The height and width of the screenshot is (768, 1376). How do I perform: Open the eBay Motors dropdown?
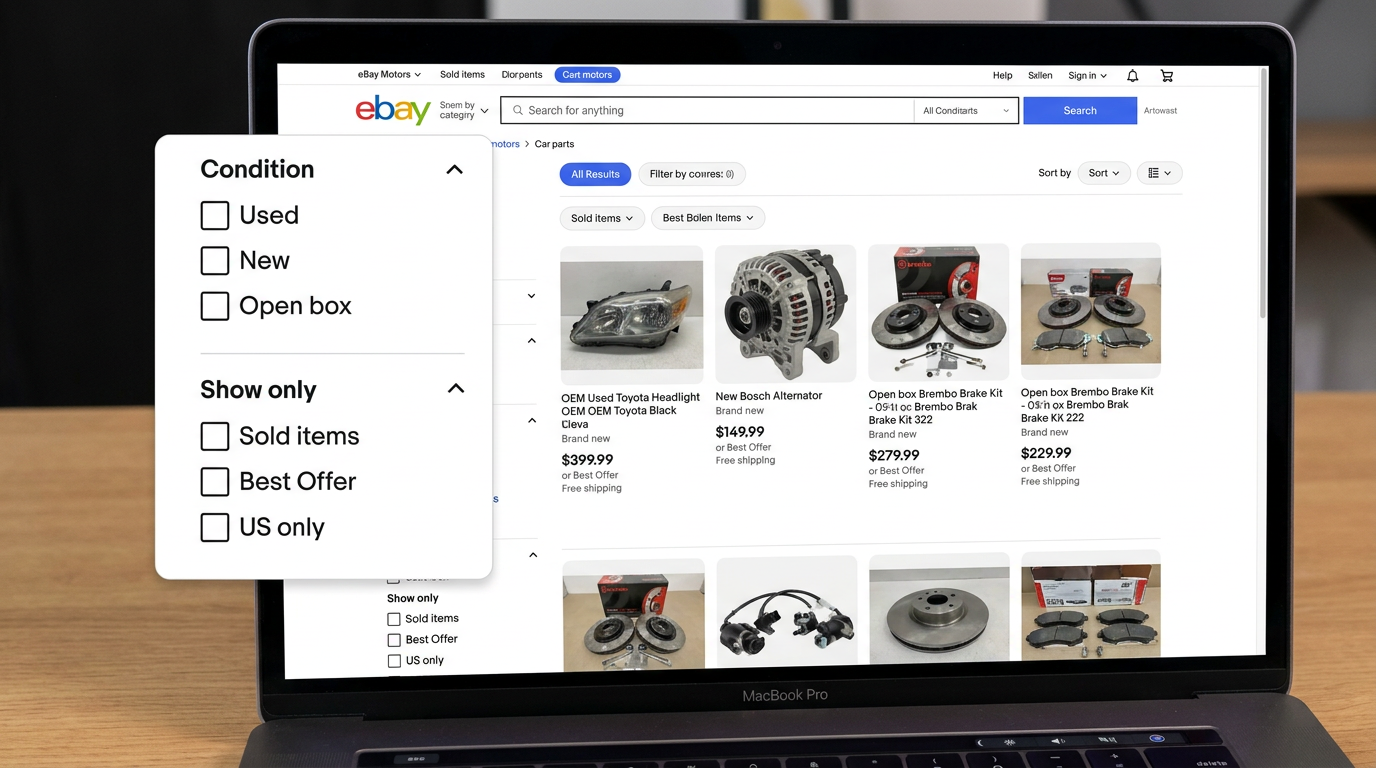[389, 75]
